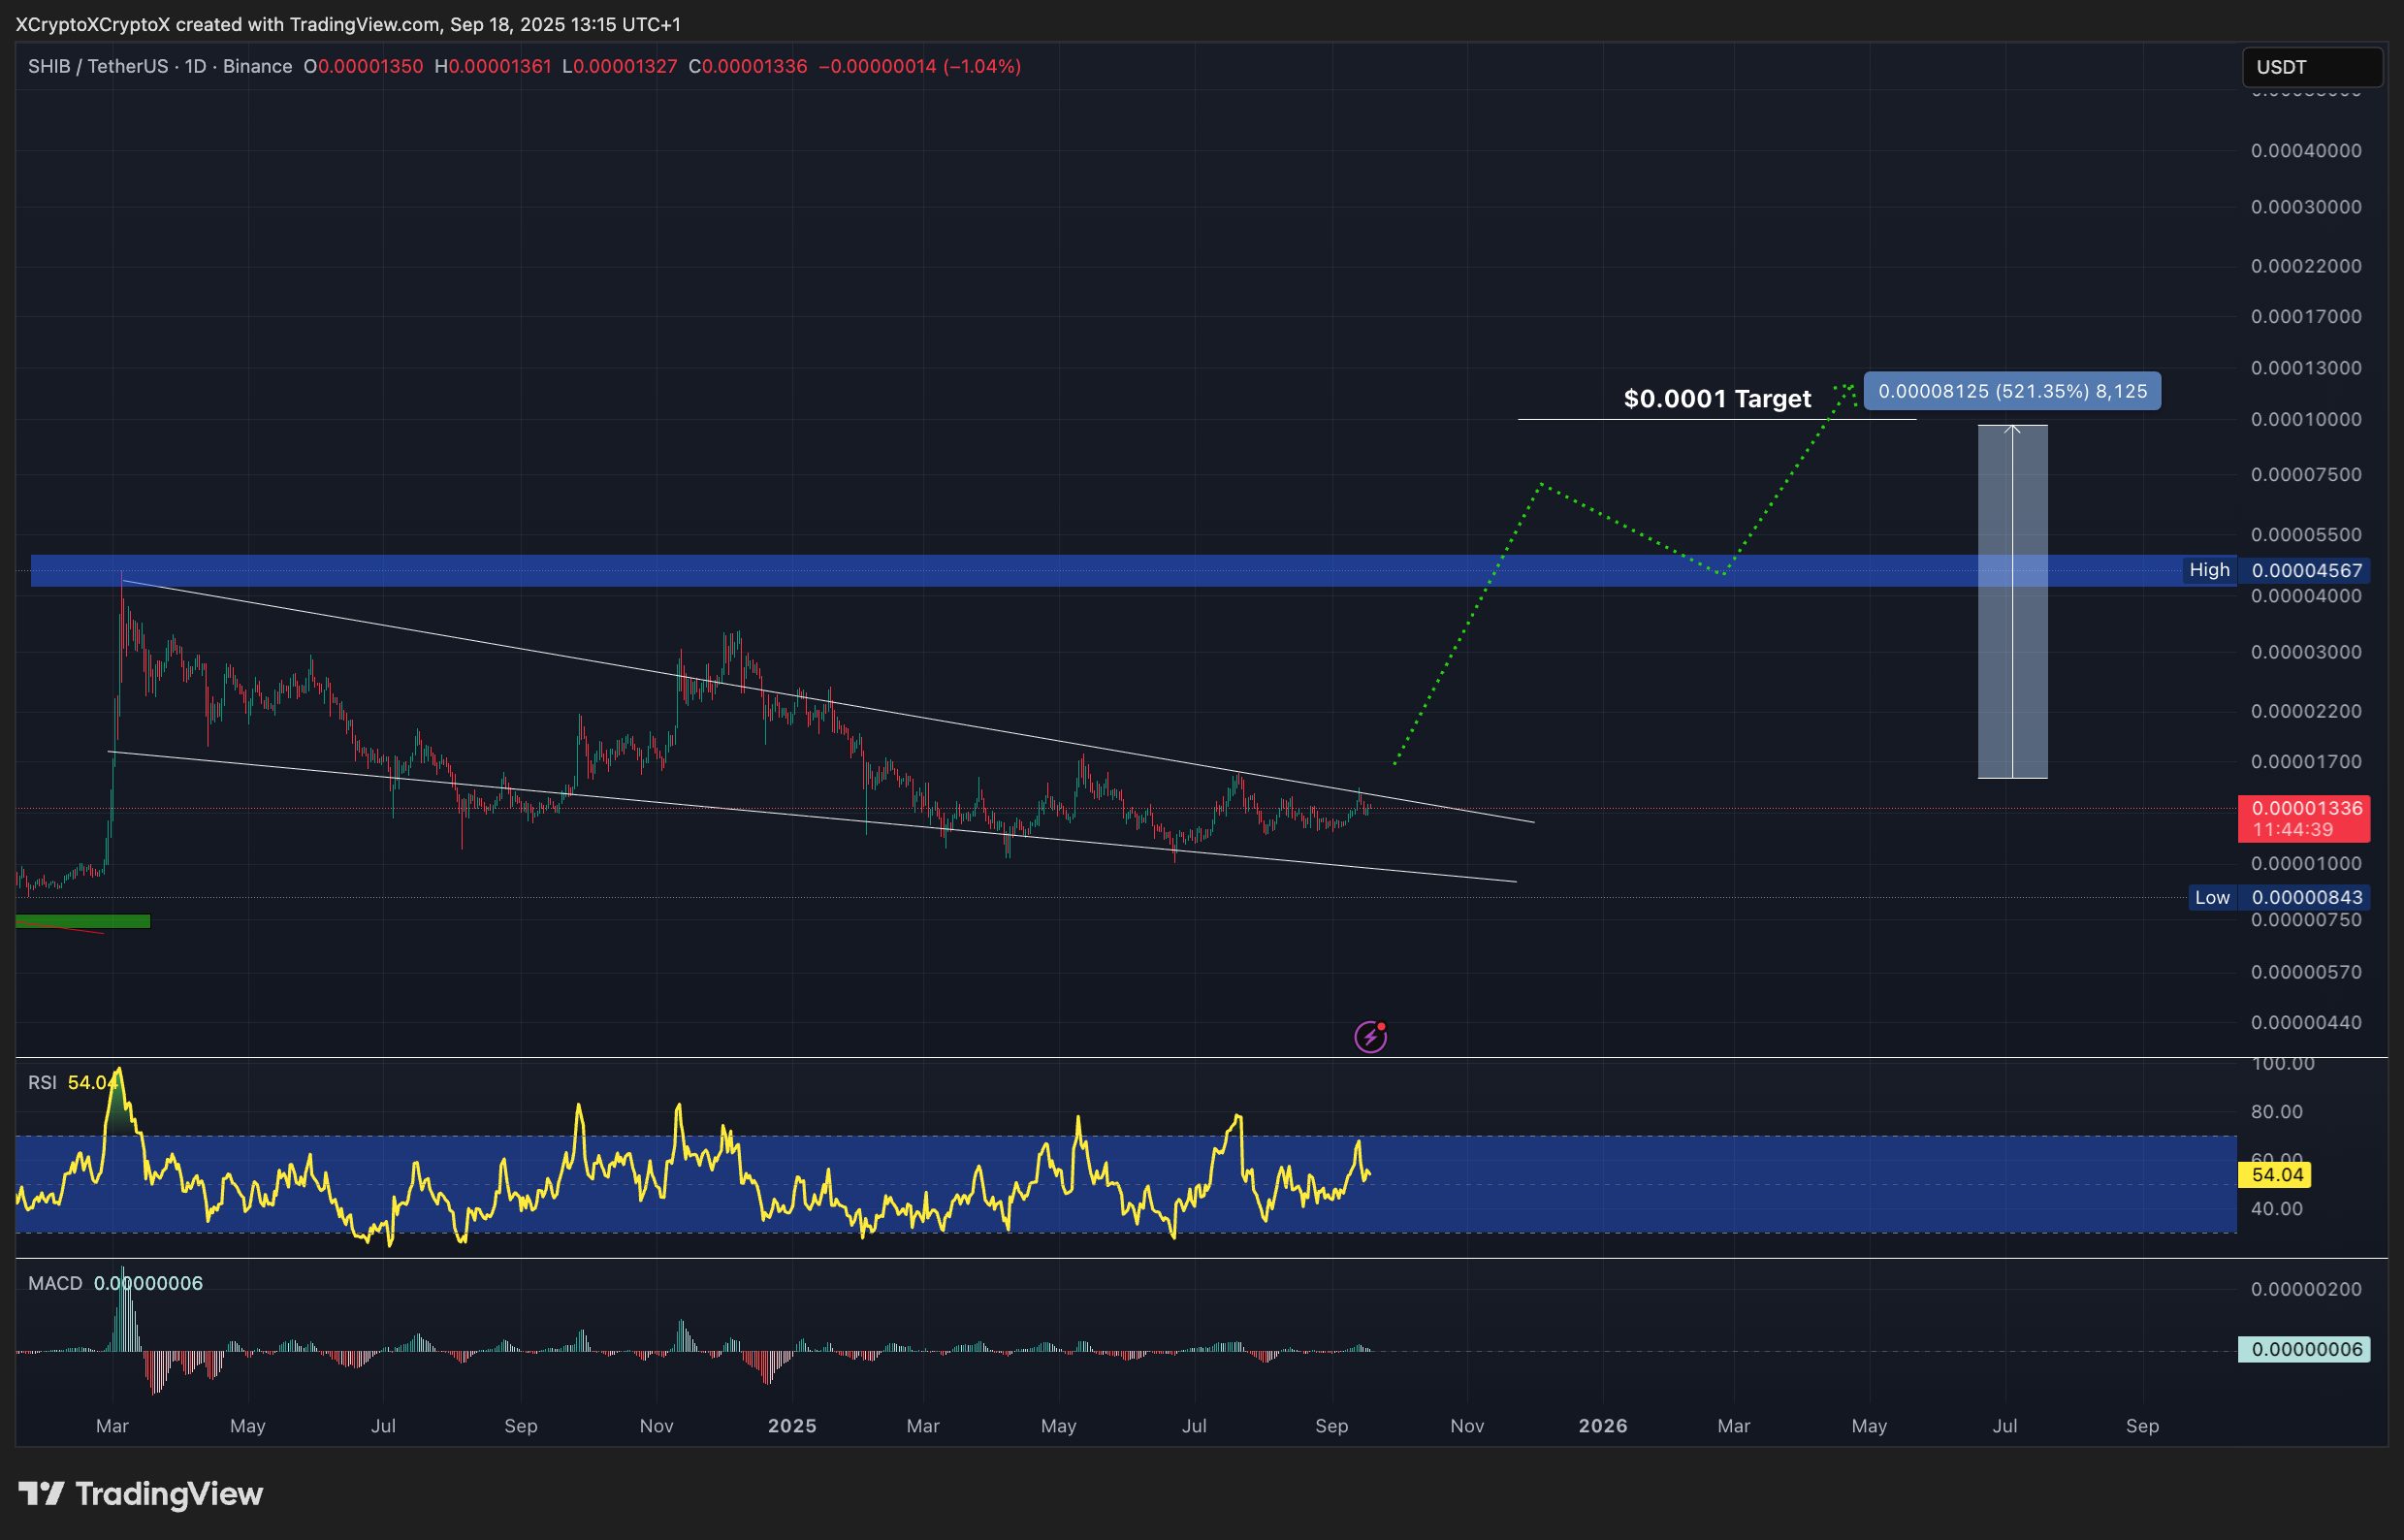Select the High price label tag
2404x1540 pixels.
(x=2208, y=570)
